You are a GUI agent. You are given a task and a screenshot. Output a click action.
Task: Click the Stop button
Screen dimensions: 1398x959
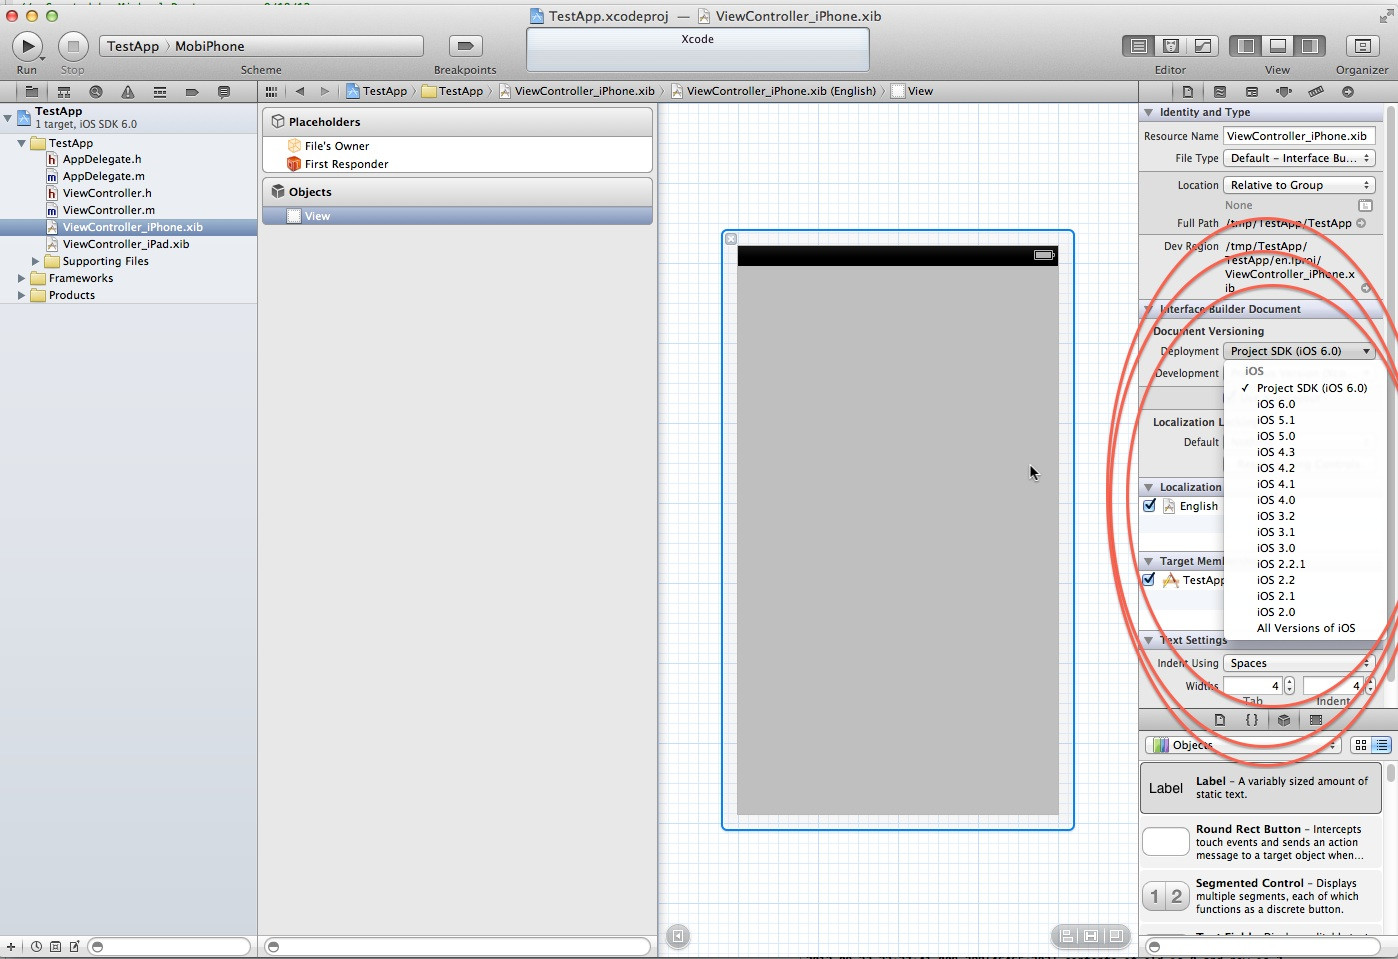[73, 46]
